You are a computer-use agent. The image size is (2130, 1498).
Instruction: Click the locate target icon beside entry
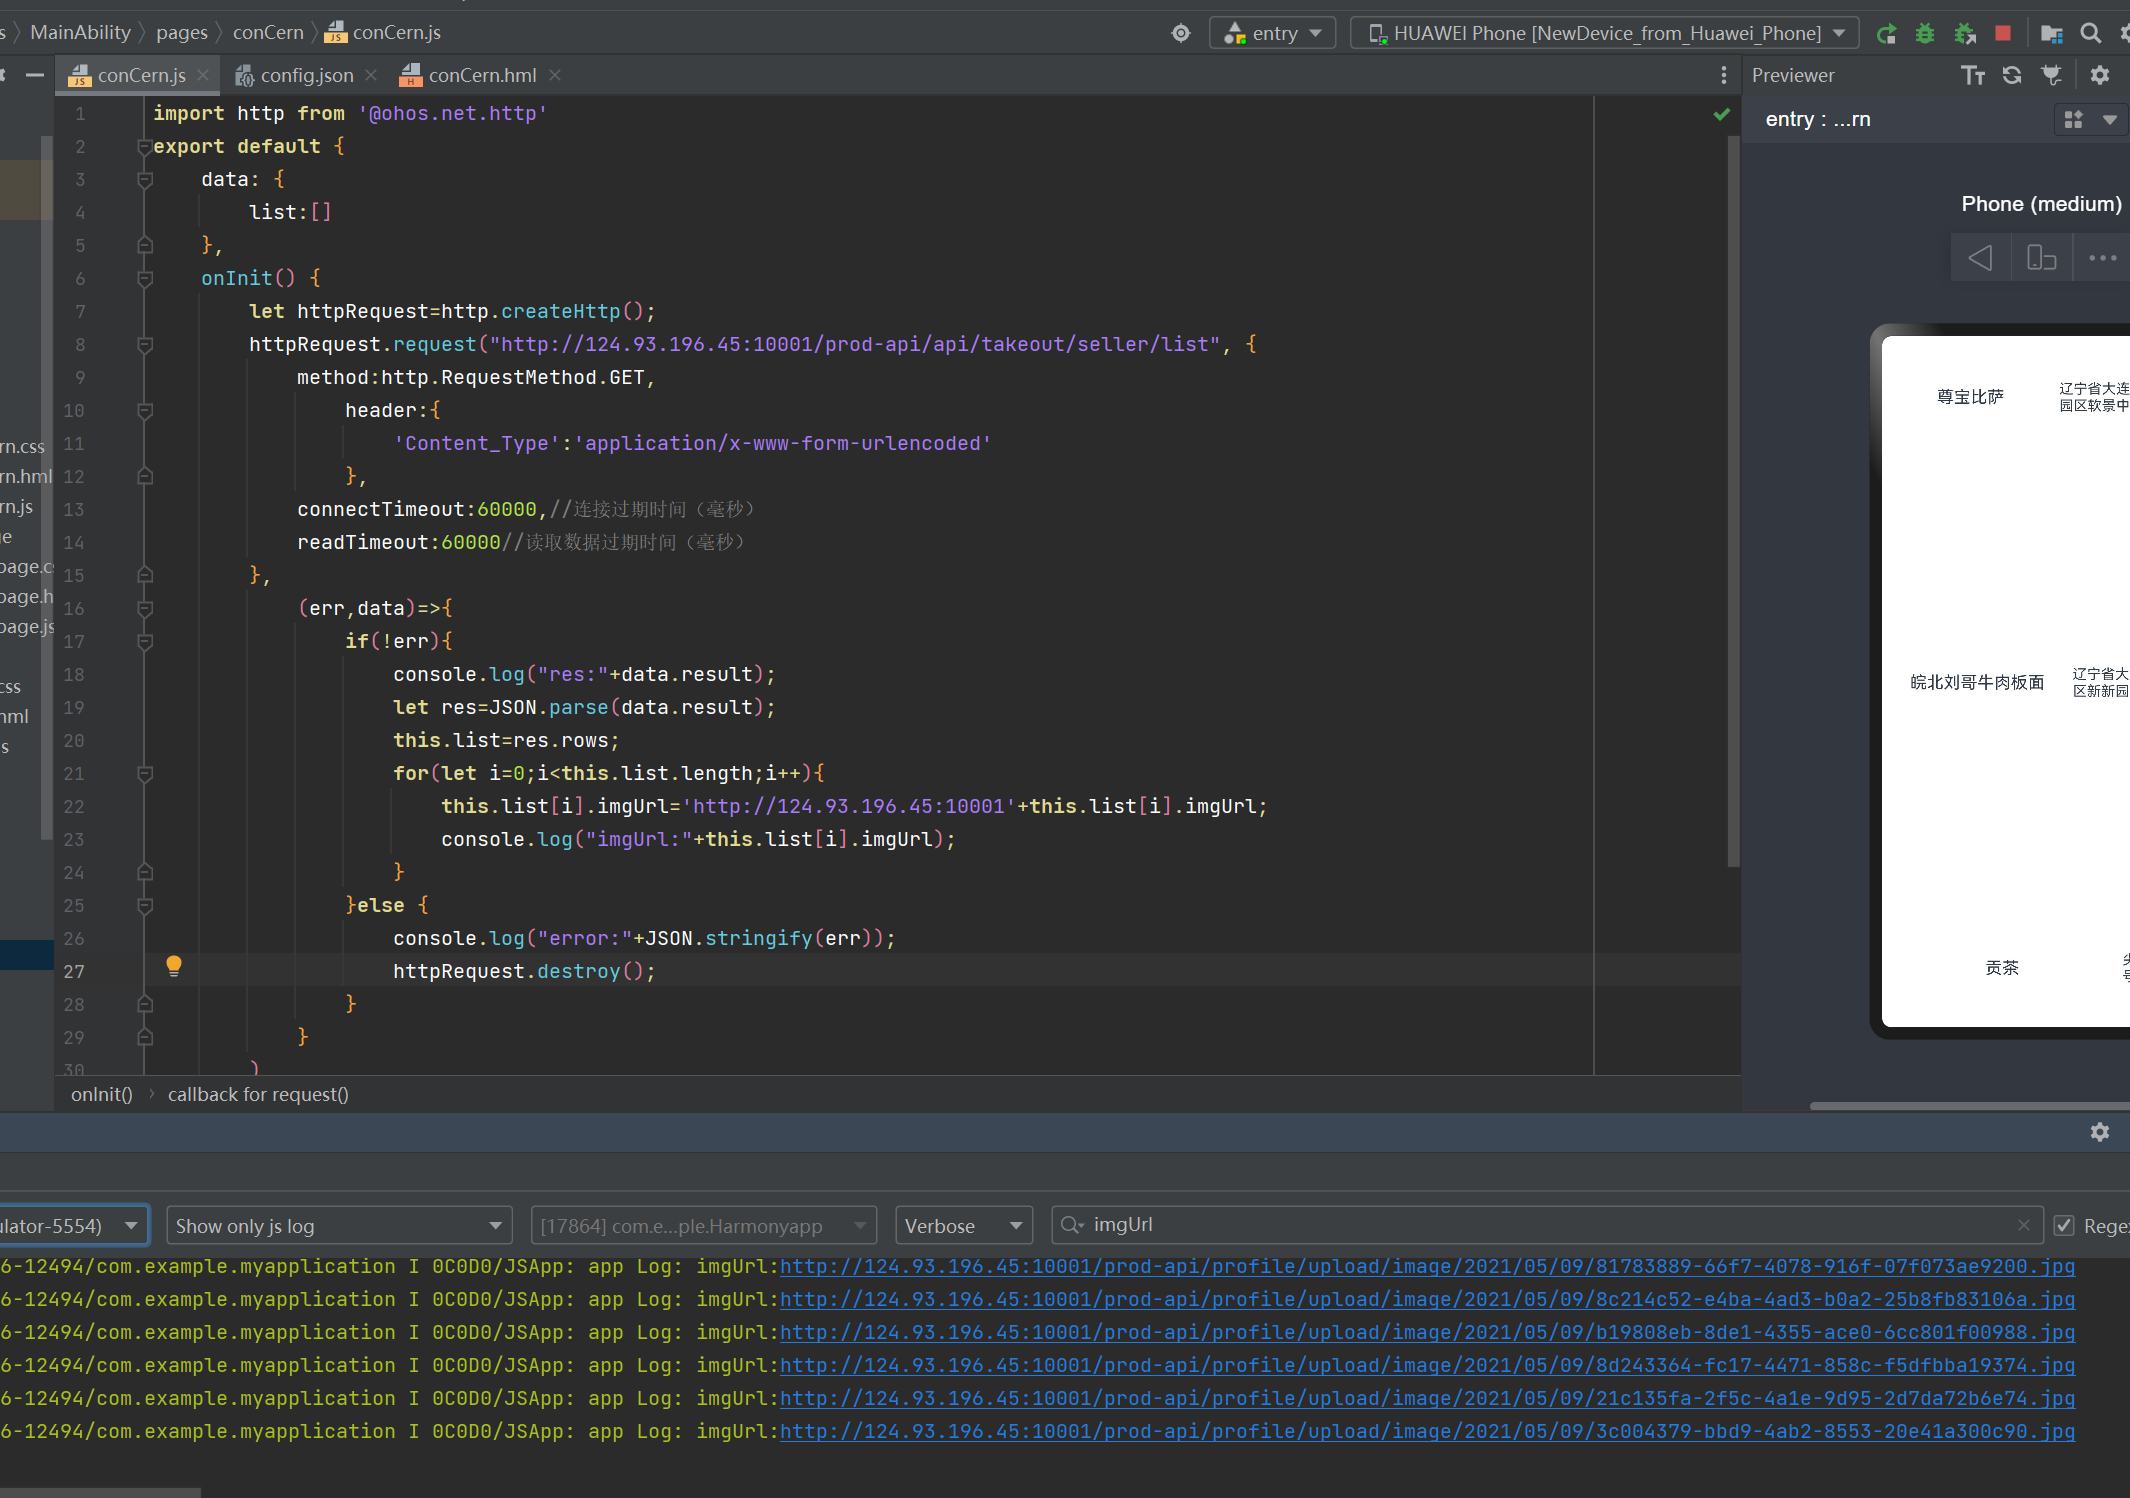pos(1180,33)
